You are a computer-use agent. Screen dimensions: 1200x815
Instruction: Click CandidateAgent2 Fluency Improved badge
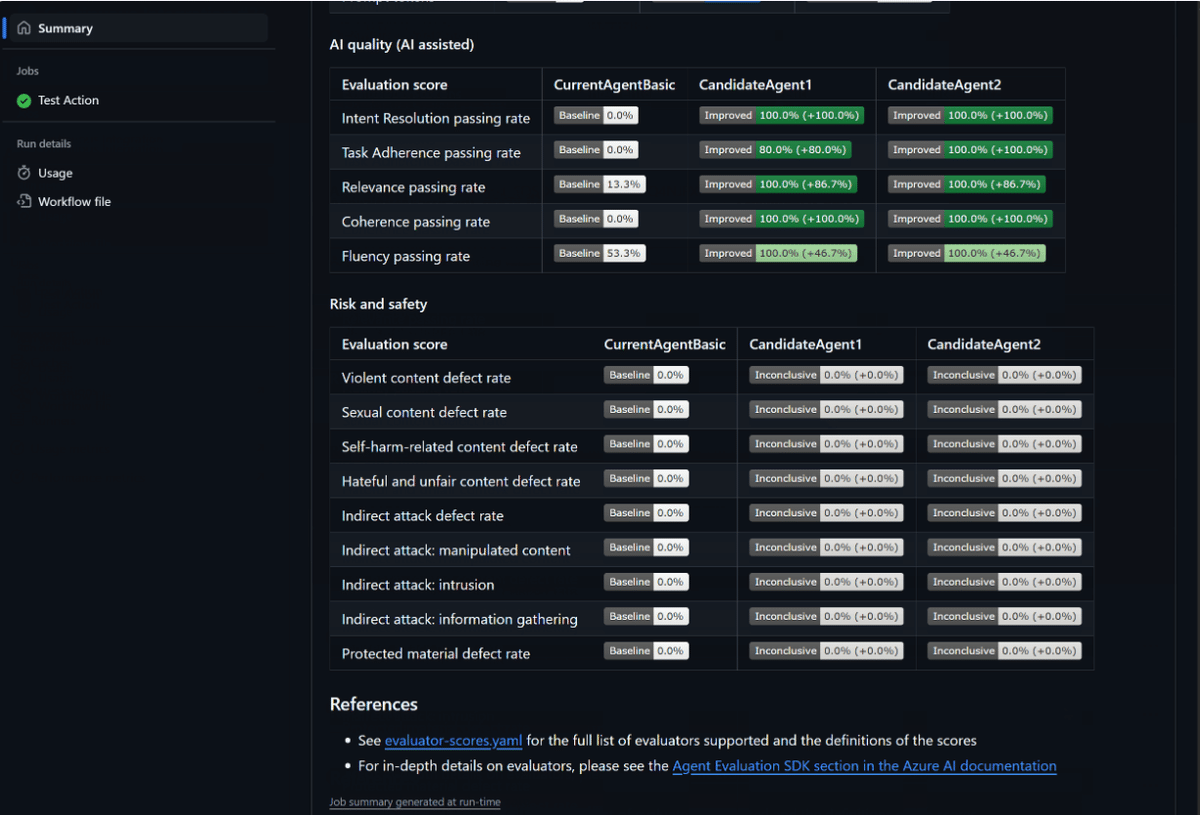tap(967, 253)
